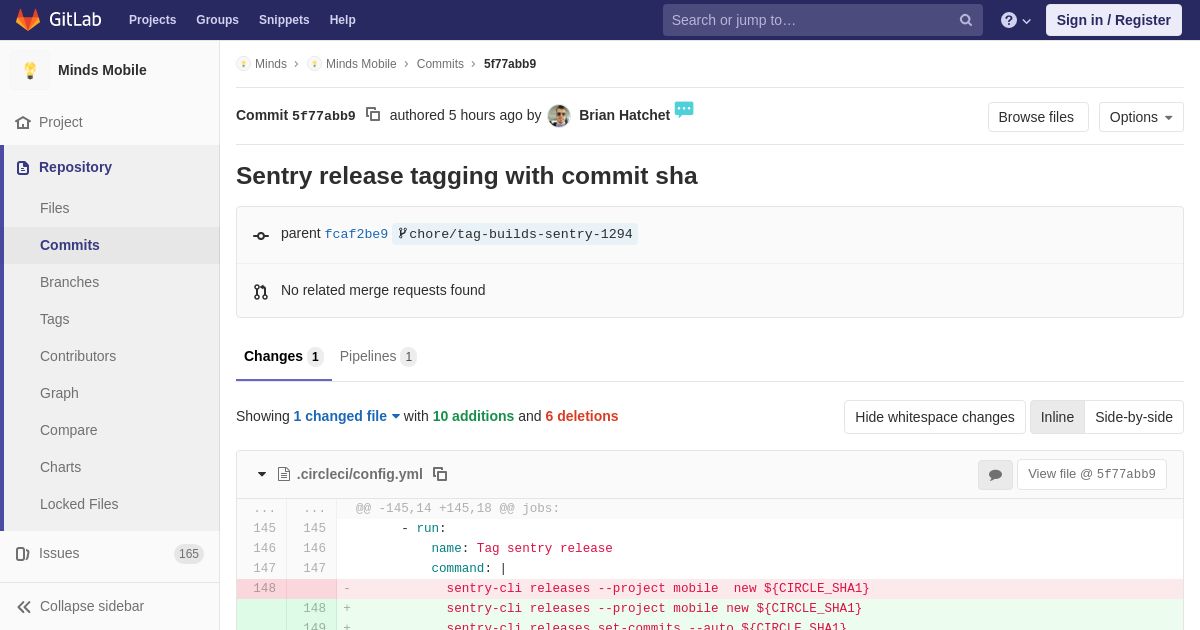1200x630 pixels.
Task: Click old line number 148 in diff
Action: tap(264, 588)
